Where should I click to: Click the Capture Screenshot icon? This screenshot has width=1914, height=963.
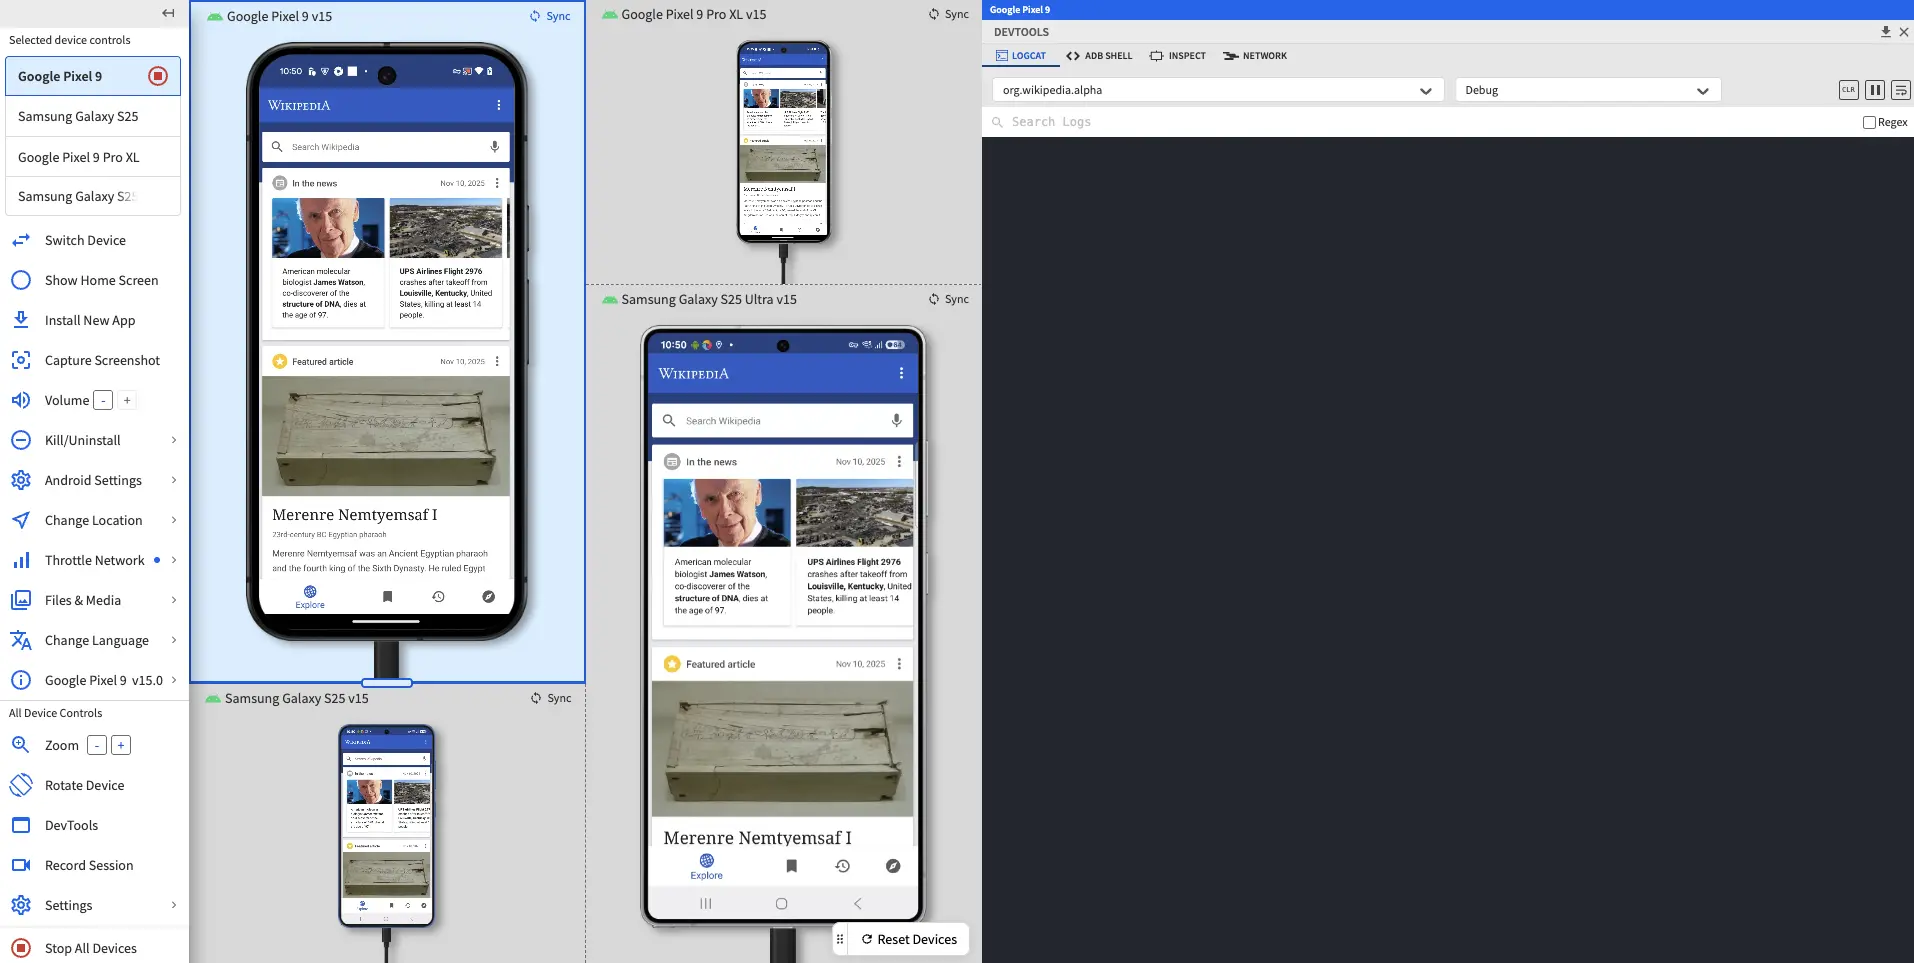pyautogui.click(x=20, y=360)
